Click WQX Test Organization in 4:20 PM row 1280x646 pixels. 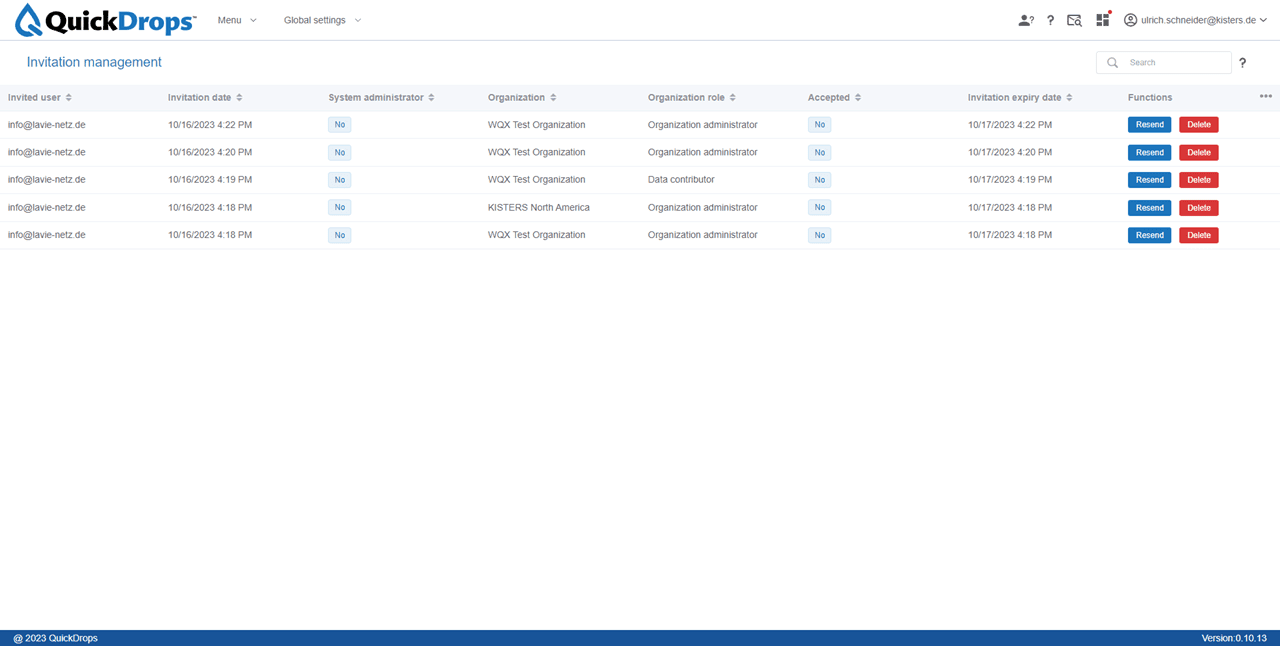pos(537,152)
